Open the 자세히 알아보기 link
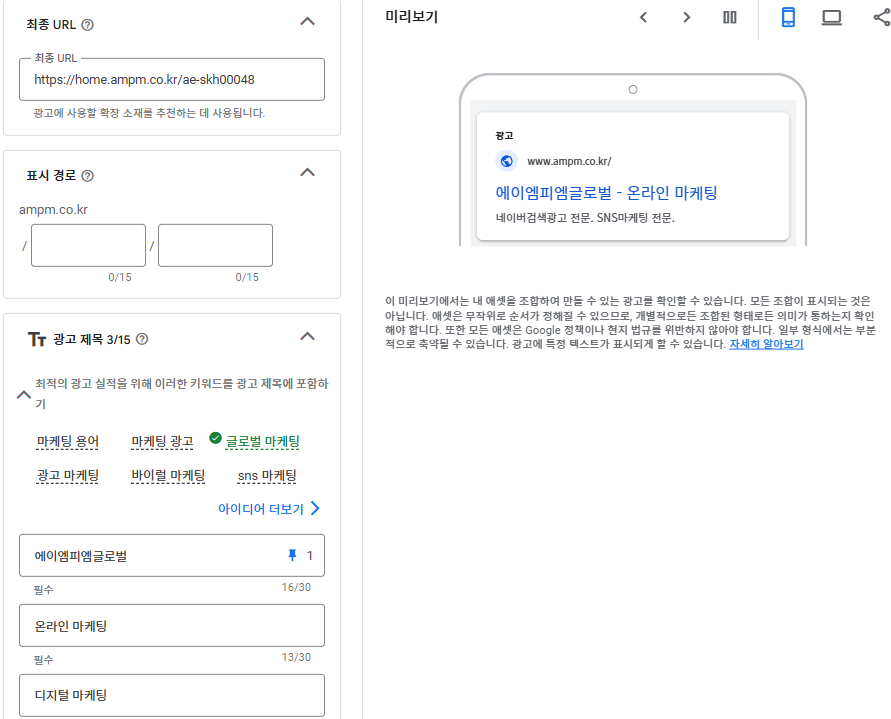This screenshot has height=719, width=891. 766,344
